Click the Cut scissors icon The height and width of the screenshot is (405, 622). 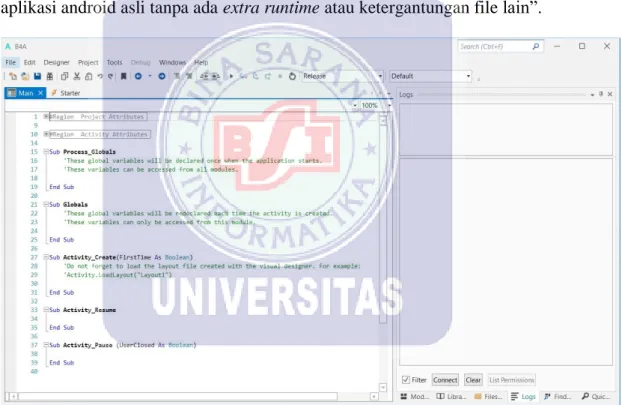point(77,76)
